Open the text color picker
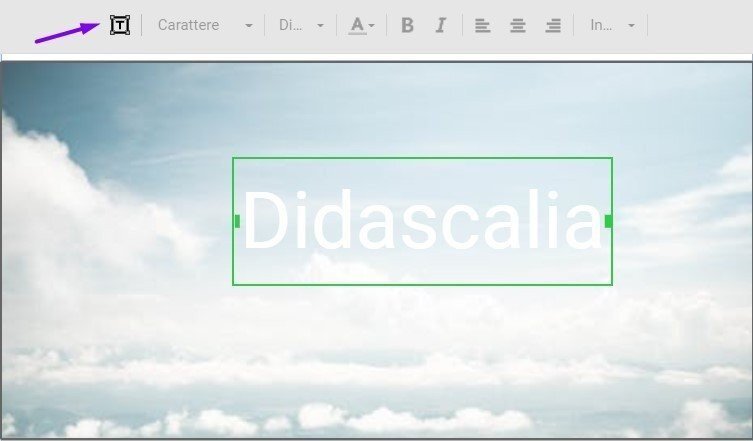This screenshot has height=441, width=753. 362,25
